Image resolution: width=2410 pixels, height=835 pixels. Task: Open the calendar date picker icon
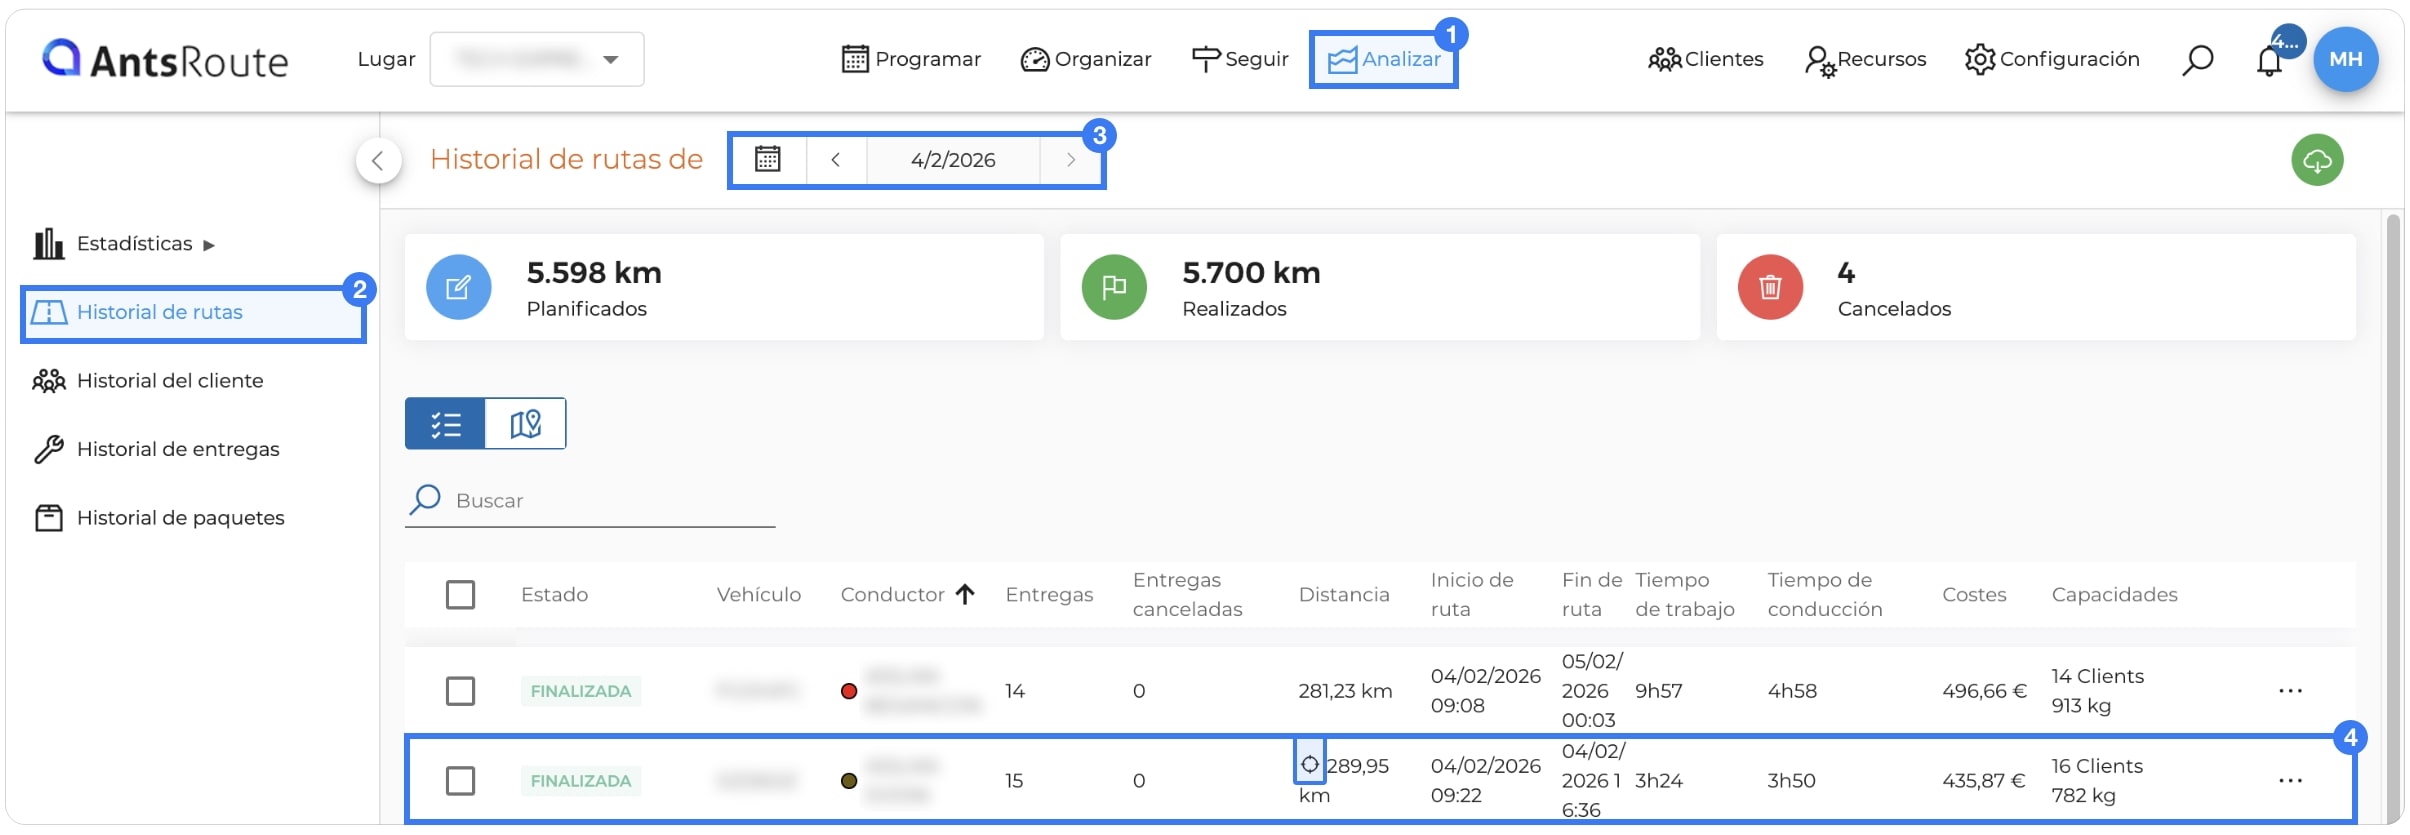[x=768, y=159]
